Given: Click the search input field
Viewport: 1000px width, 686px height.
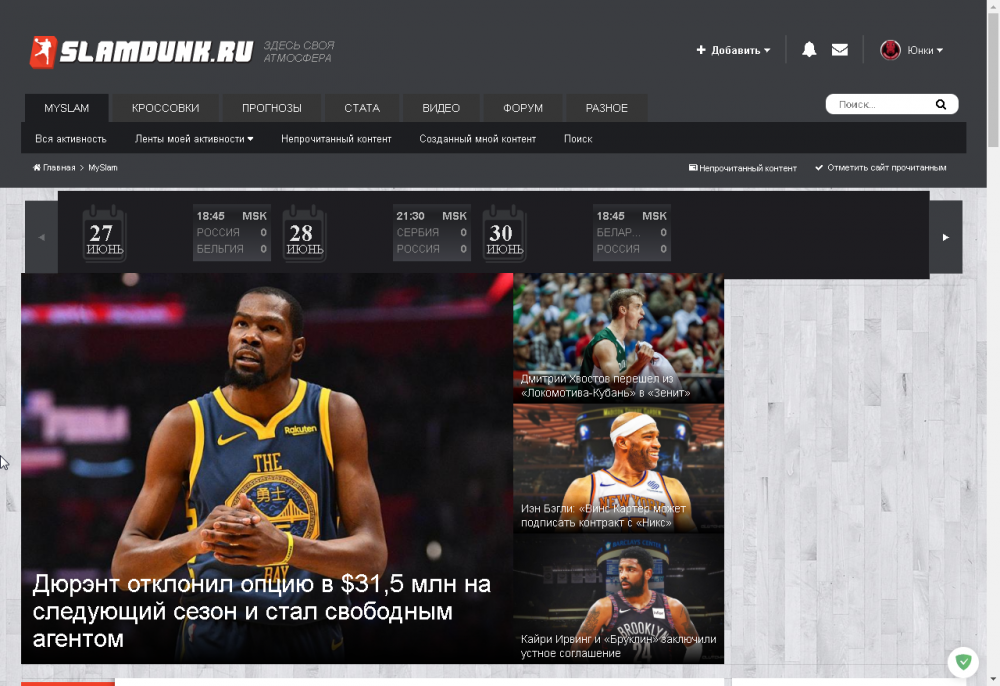Looking at the screenshot, I should [x=880, y=105].
